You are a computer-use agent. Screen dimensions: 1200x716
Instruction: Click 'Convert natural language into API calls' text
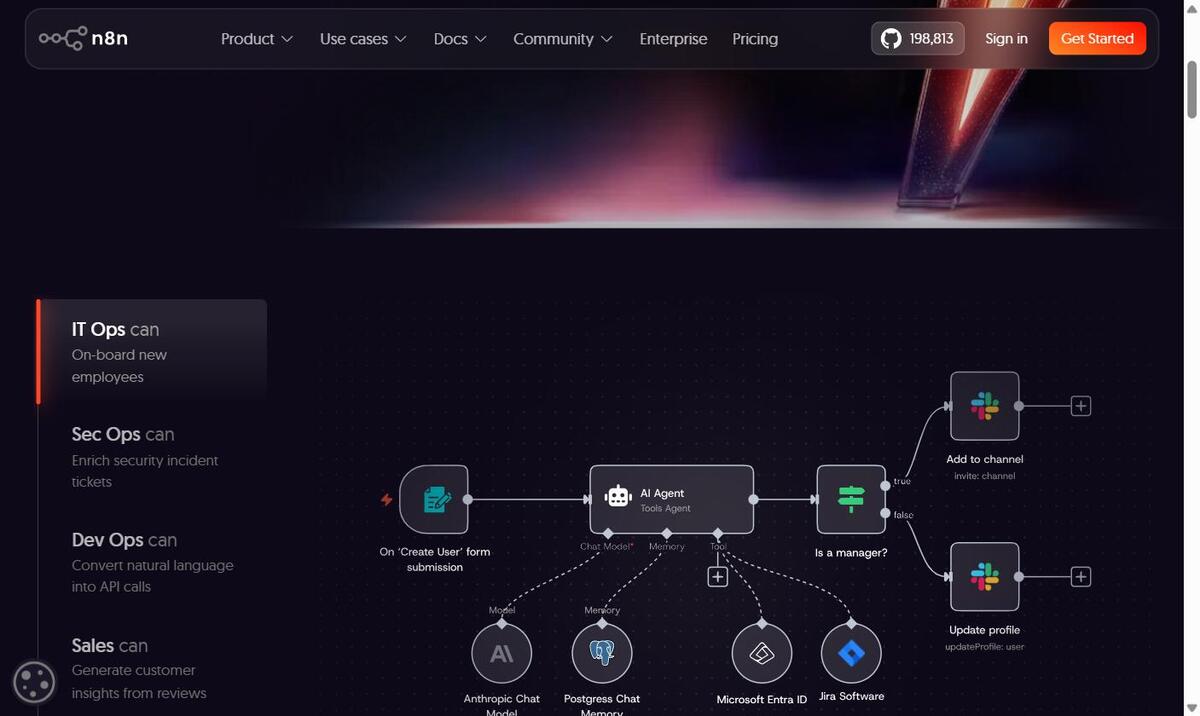point(153,576)
